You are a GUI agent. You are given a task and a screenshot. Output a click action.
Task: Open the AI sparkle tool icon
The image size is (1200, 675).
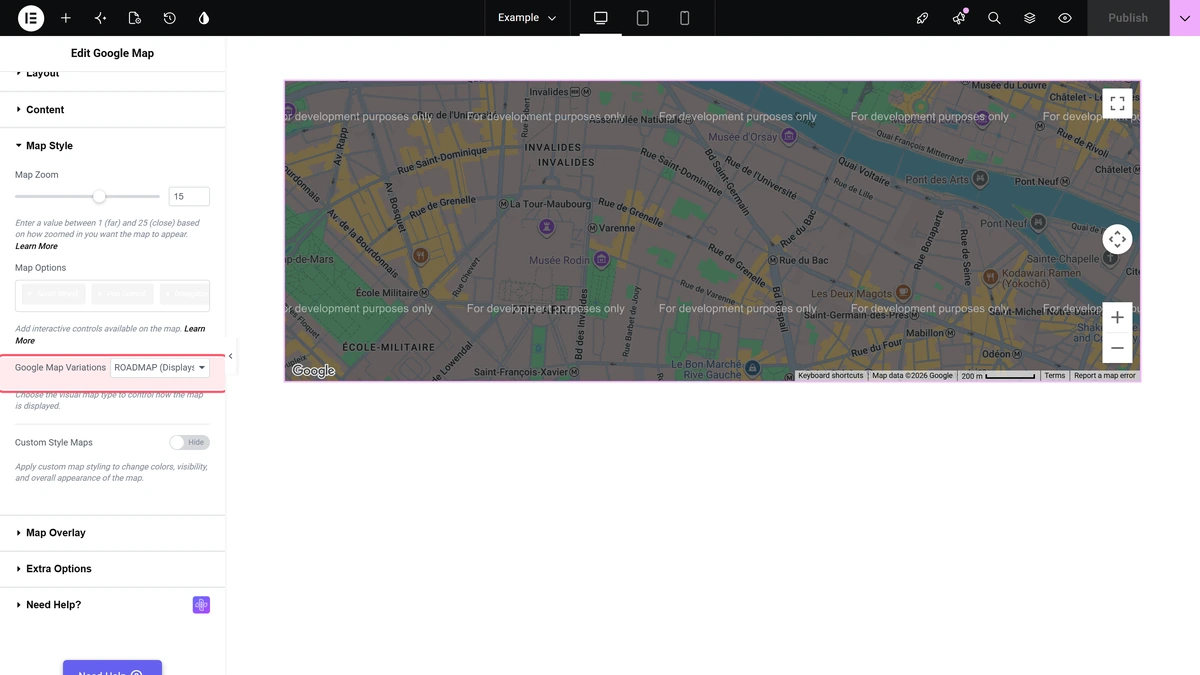click(x=100, y=18)
